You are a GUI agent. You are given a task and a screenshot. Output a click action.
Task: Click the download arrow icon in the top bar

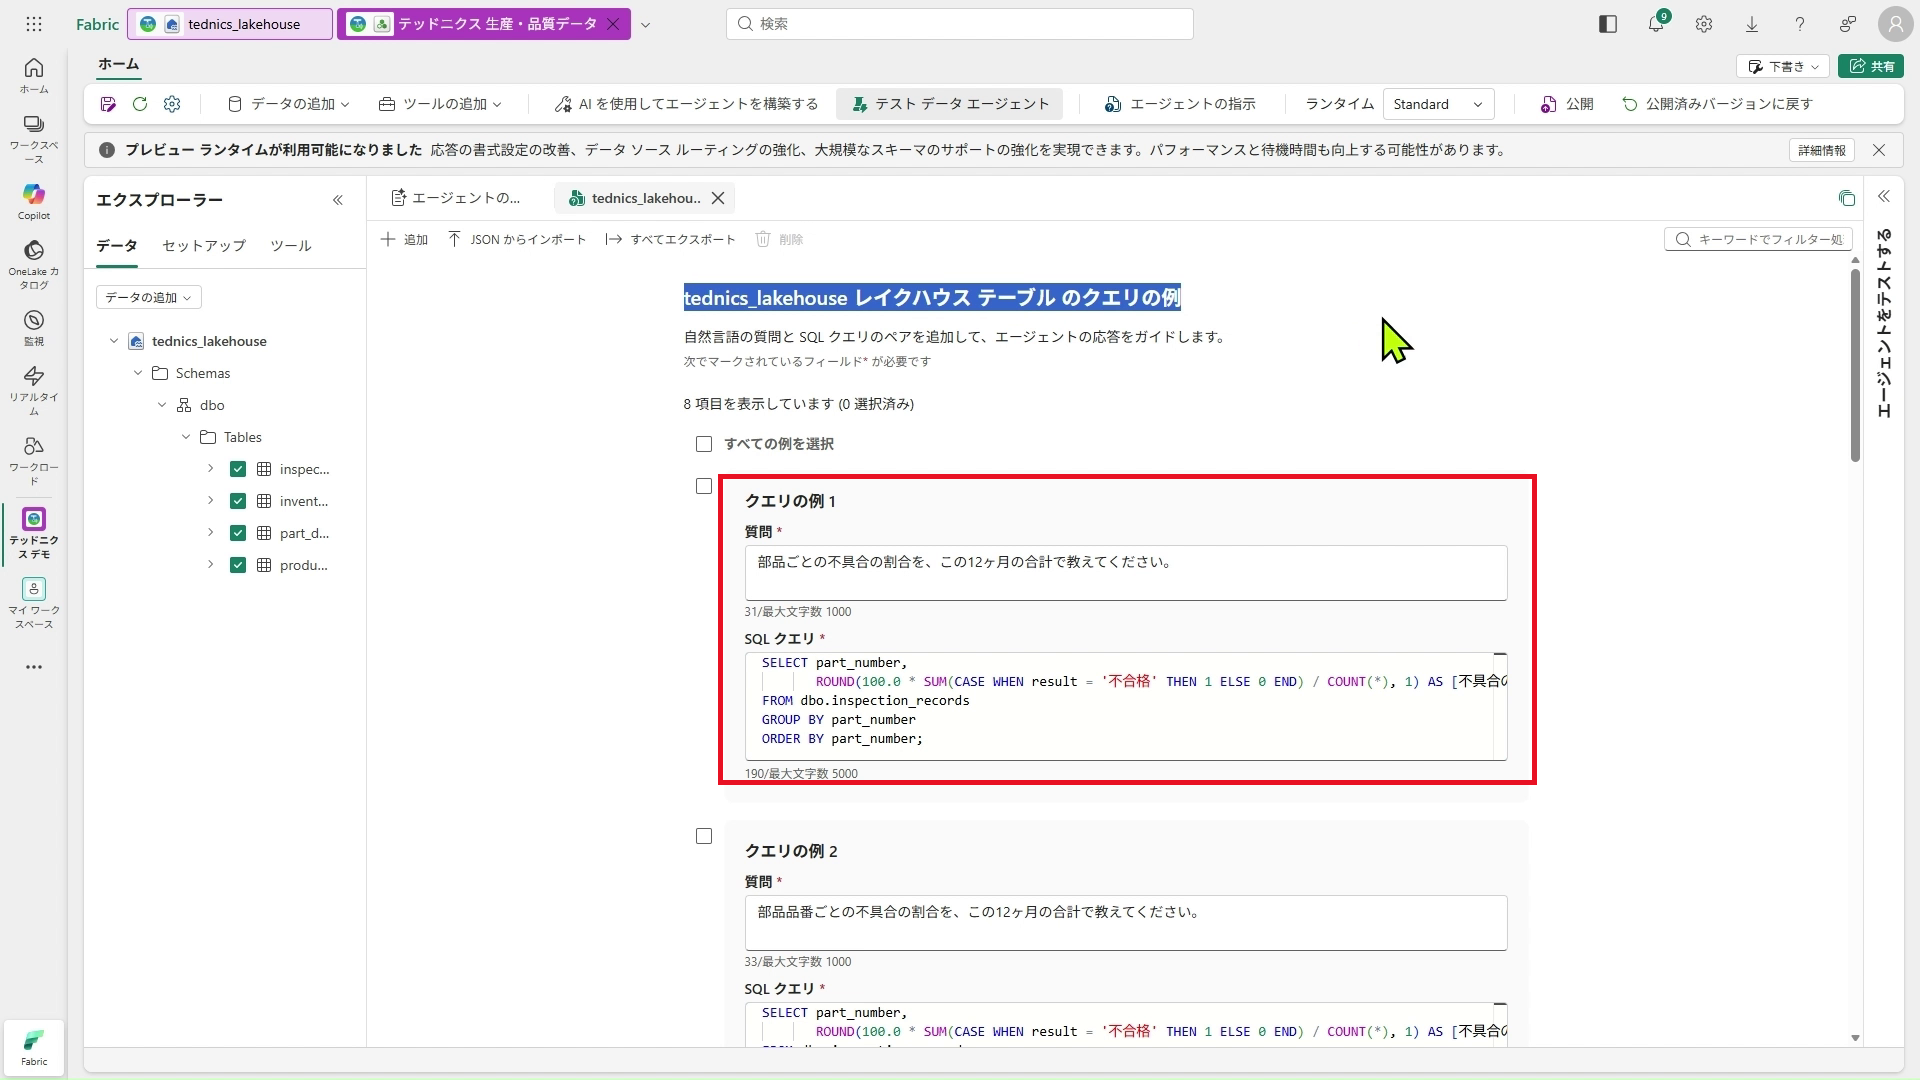click(1752, 24)
